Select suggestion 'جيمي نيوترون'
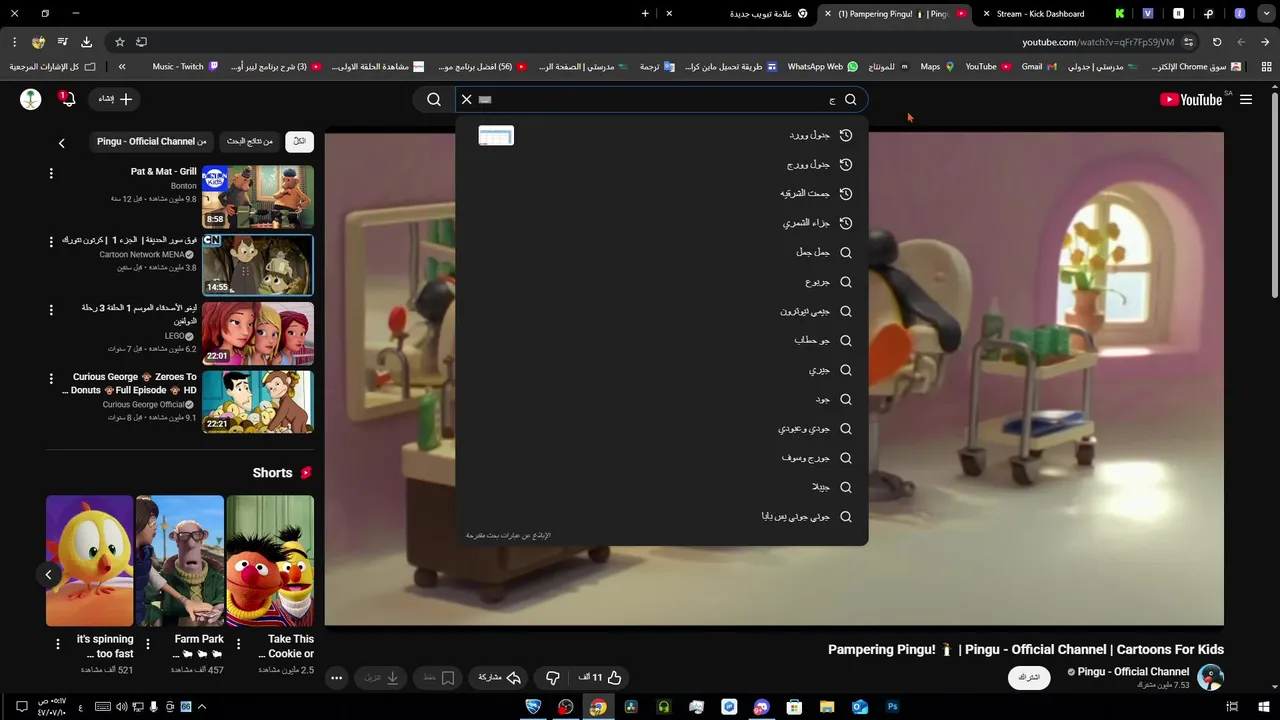This screenshot has height=720, width=1280. point(662,311)
